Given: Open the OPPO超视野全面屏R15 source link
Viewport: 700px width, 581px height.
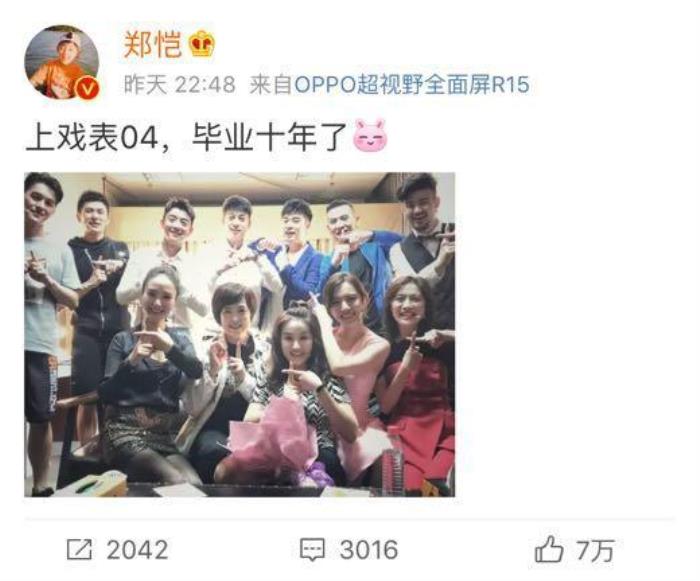Looking at the screenshot, I should point(411,84).
